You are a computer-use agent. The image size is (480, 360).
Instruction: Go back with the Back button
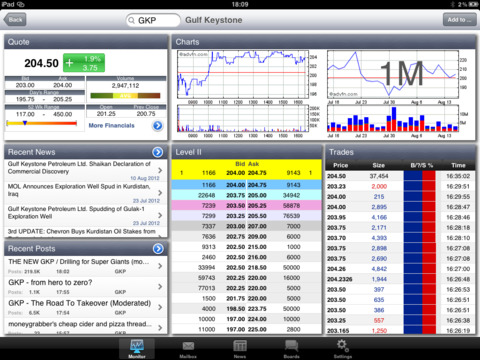pyautogui.click(x=15, y=20)
